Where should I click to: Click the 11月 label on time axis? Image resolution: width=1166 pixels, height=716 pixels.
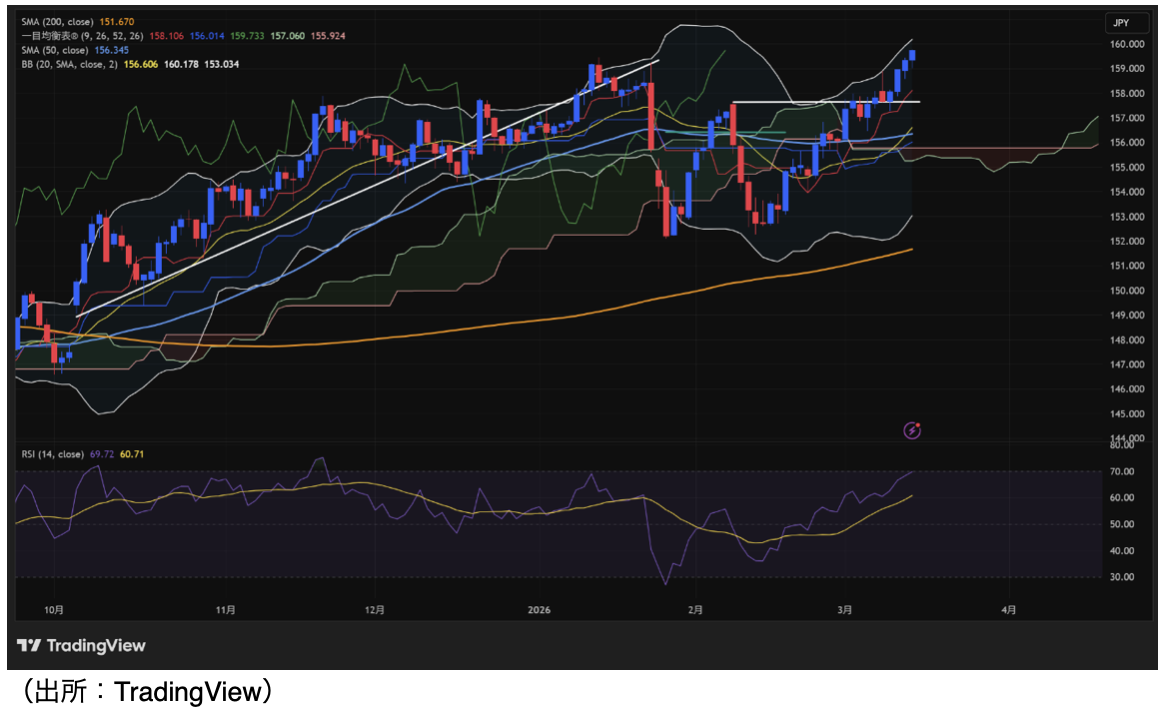coord(226,609)
